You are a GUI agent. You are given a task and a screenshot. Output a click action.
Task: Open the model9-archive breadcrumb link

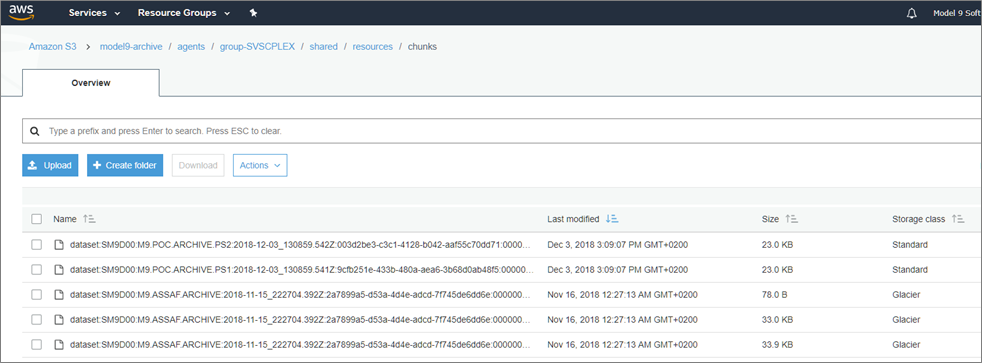point(131,47)
